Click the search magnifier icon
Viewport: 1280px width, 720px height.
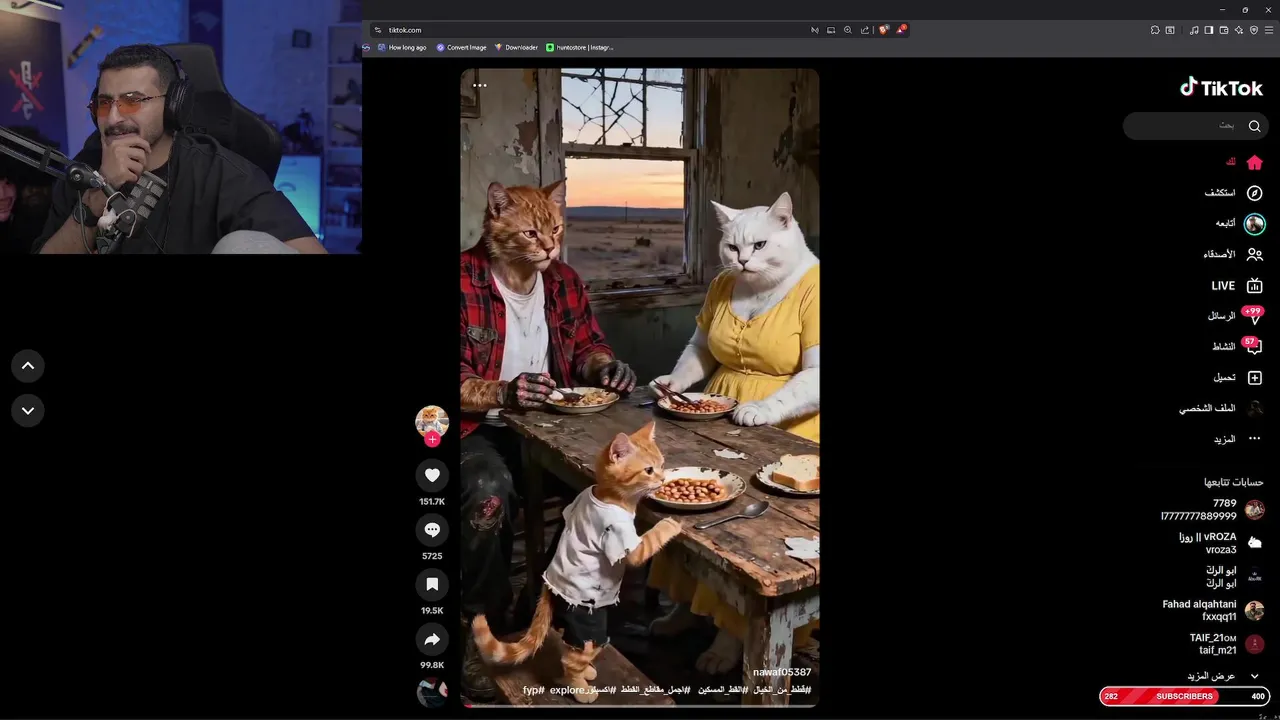(x=1254, y=126)
